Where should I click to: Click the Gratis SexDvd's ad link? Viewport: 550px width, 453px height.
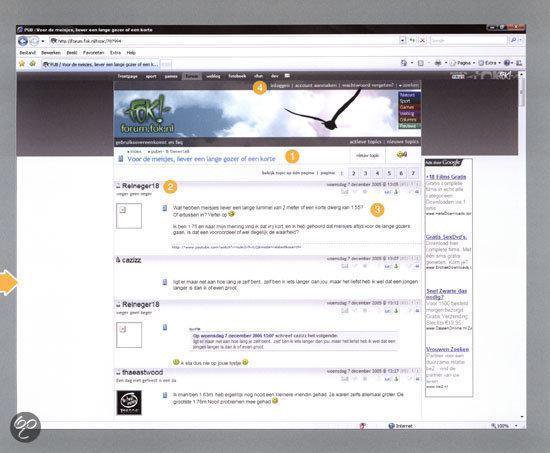pyautogui.click(x=446, y=237)
